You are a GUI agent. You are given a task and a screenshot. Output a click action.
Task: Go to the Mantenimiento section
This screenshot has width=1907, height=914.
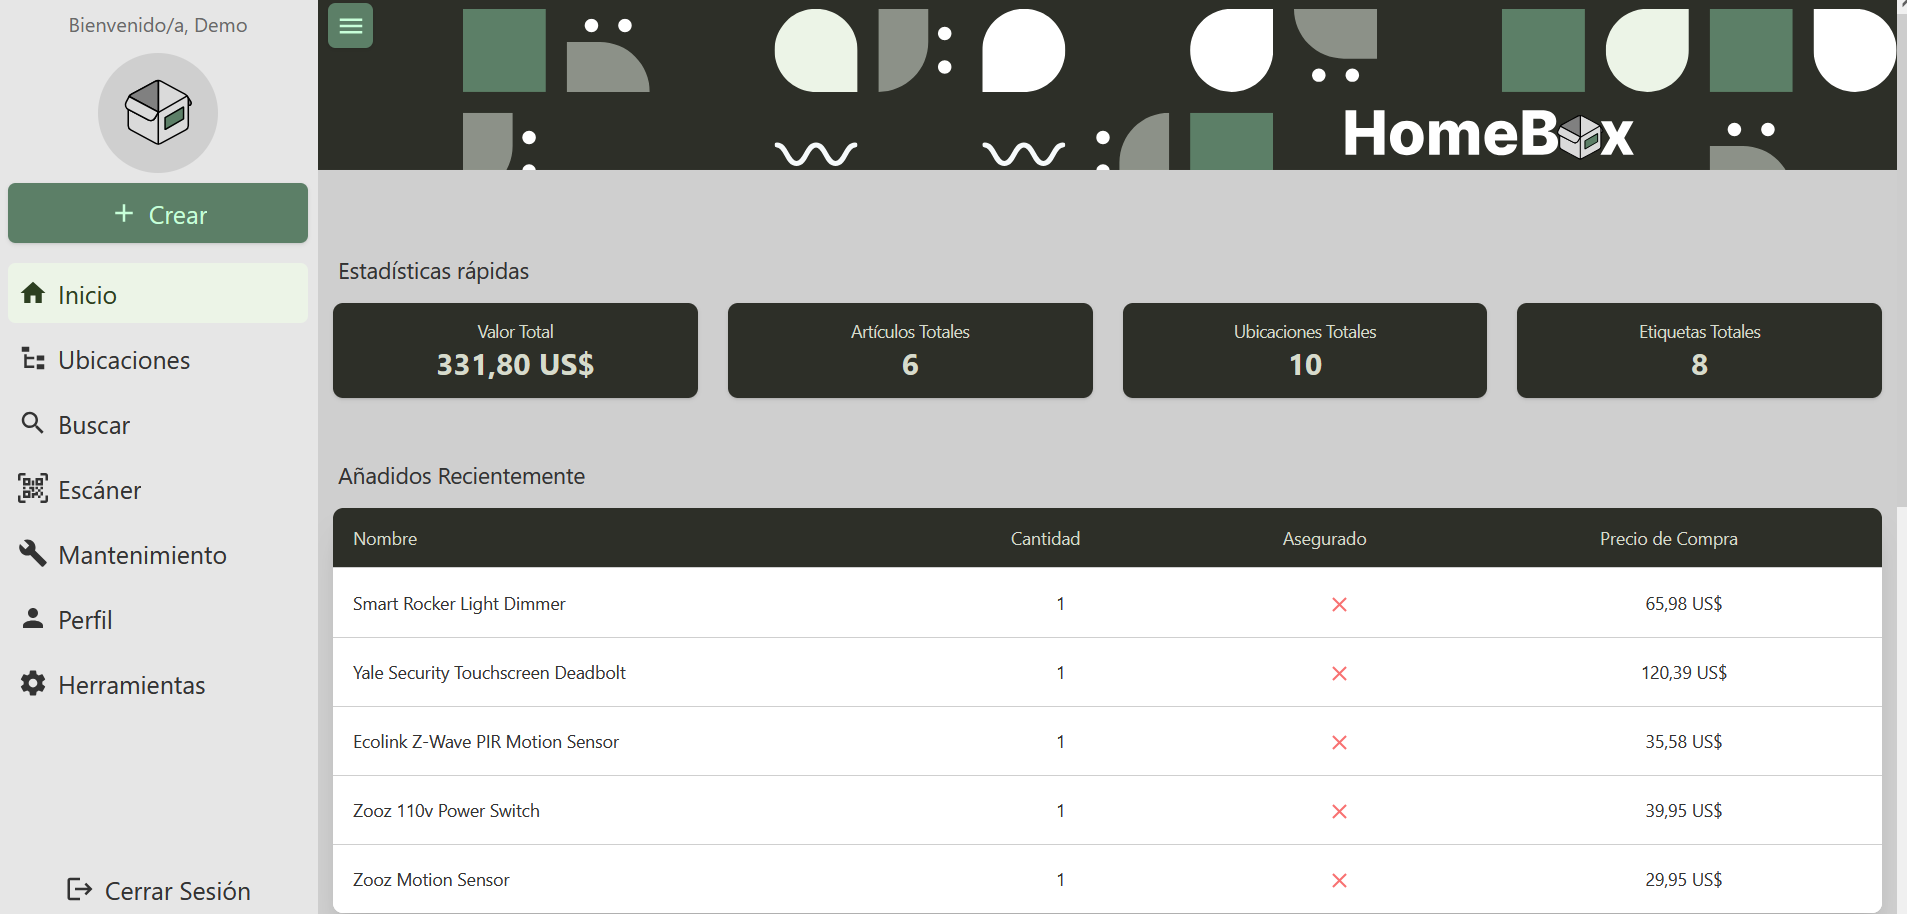[142, 555]
